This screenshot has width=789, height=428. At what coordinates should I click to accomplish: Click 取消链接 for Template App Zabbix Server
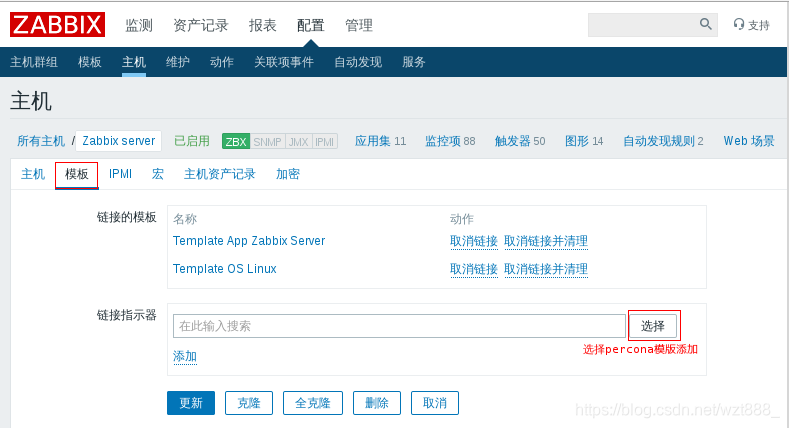(474, 241)
